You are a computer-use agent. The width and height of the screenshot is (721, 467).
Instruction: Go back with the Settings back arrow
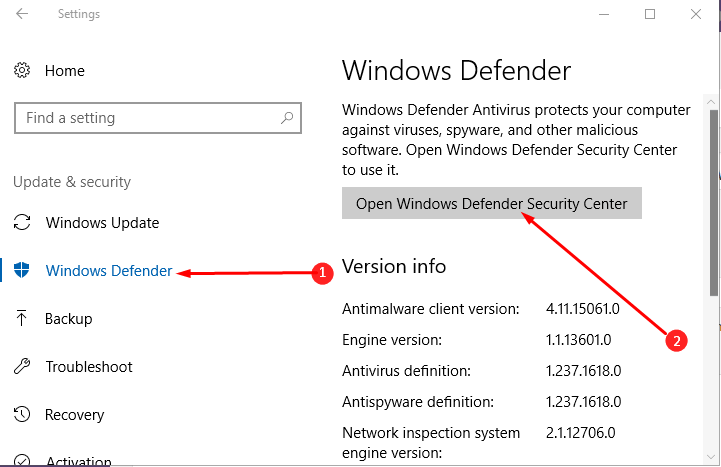(22, 14)
